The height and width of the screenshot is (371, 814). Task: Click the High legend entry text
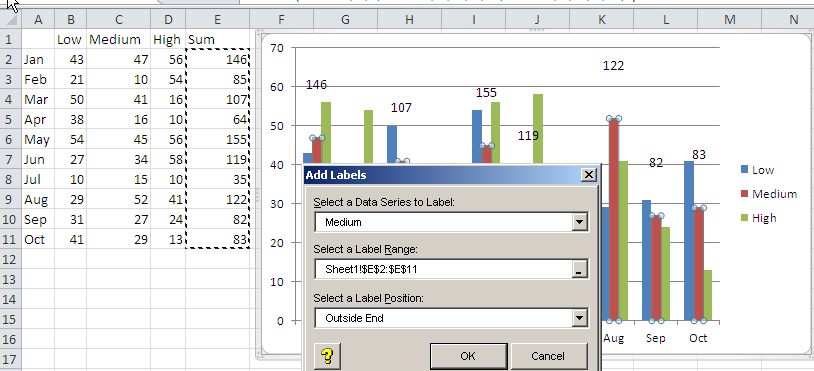[764, 218]
